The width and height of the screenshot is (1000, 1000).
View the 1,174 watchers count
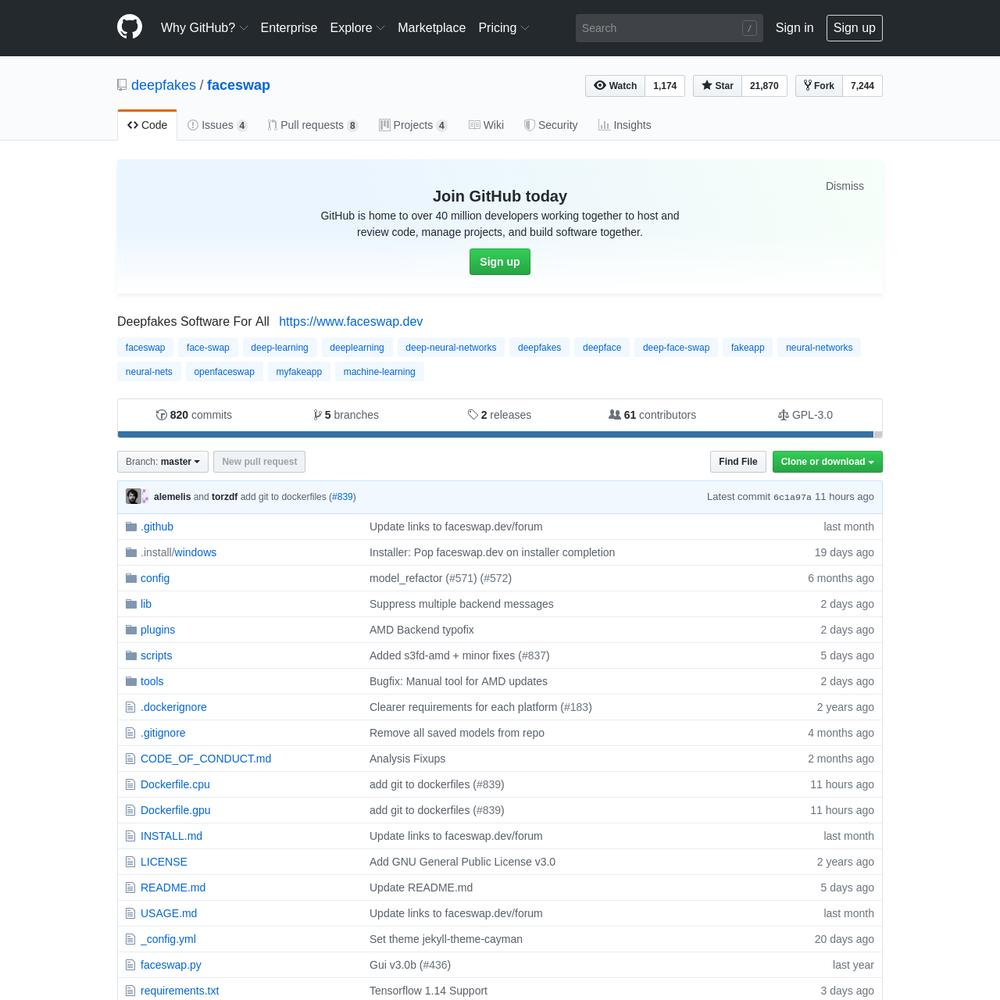(x=665, y=85)
